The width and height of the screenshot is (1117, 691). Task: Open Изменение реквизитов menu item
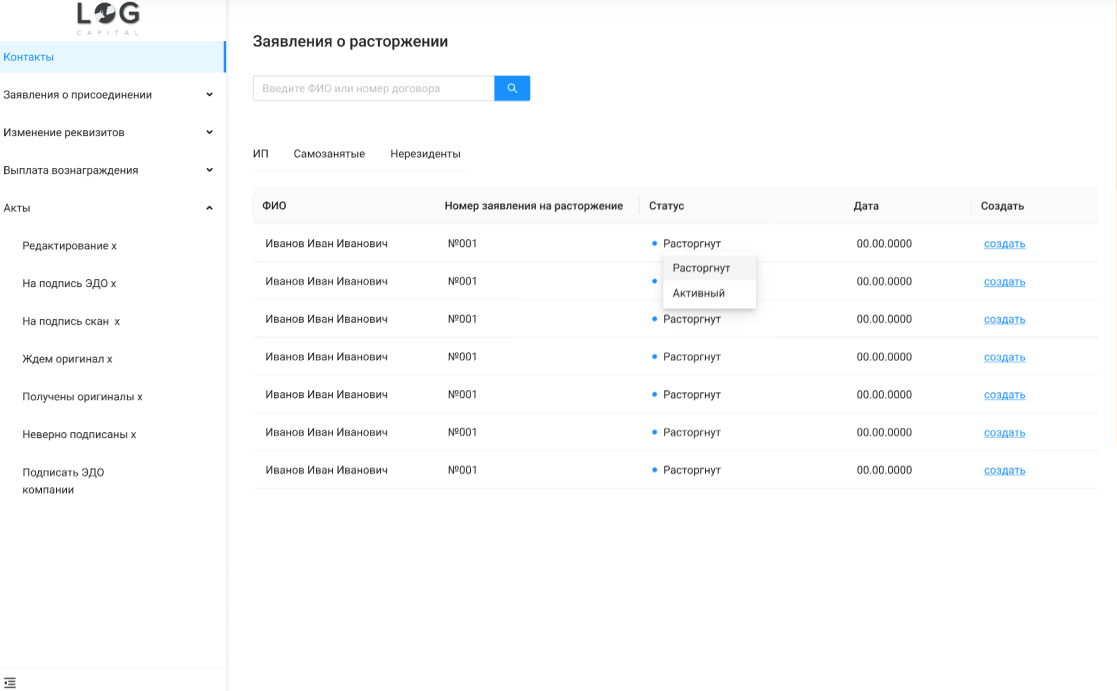point(64,133)
